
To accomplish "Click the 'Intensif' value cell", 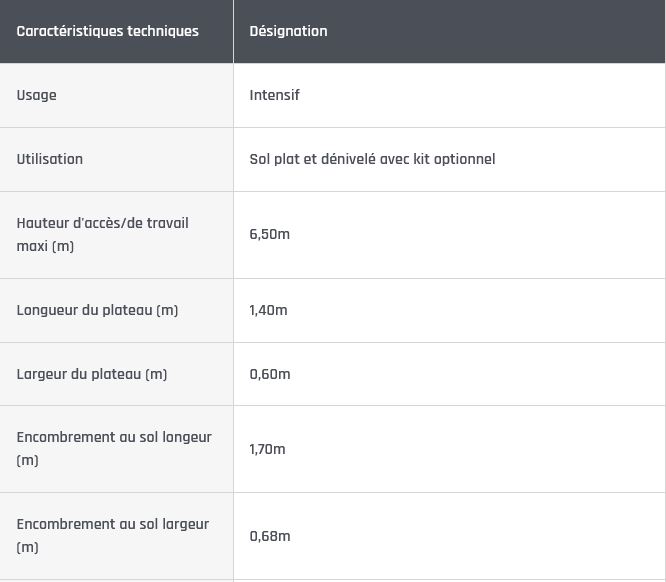I will (x=274, y=95).
